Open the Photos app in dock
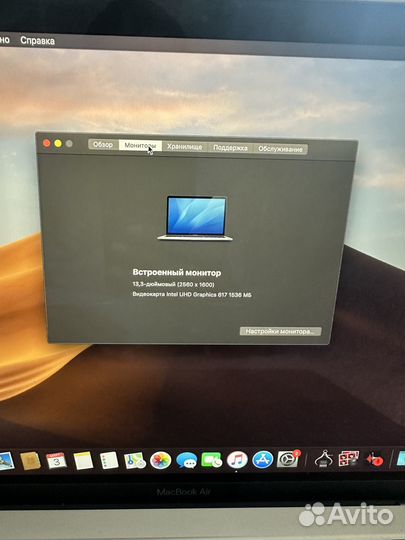This screenshot has width=405, height=540. tap(160, 461)
